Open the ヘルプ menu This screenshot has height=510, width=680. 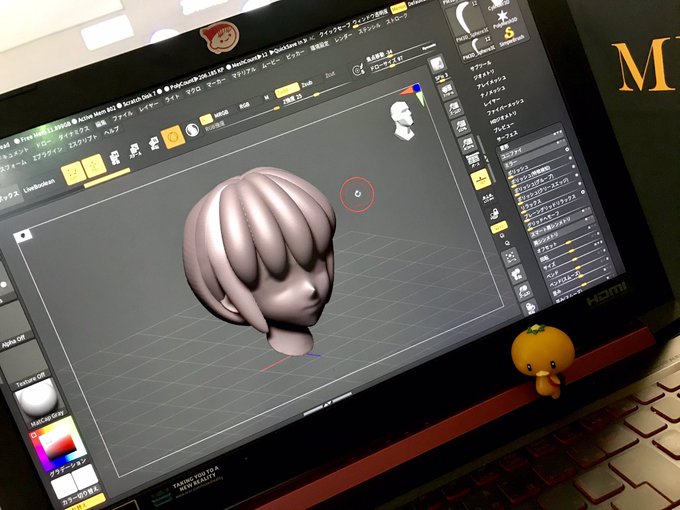[x=111, y=132]
